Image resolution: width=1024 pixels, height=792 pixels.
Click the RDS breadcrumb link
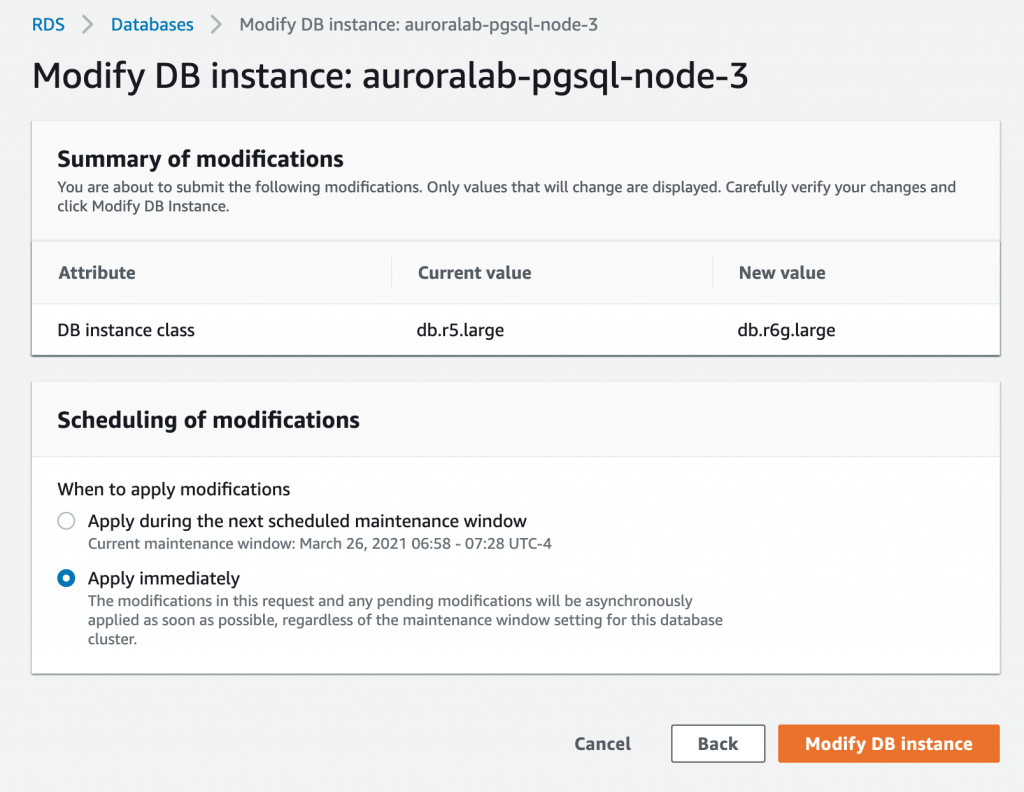(x=48, y=24)
